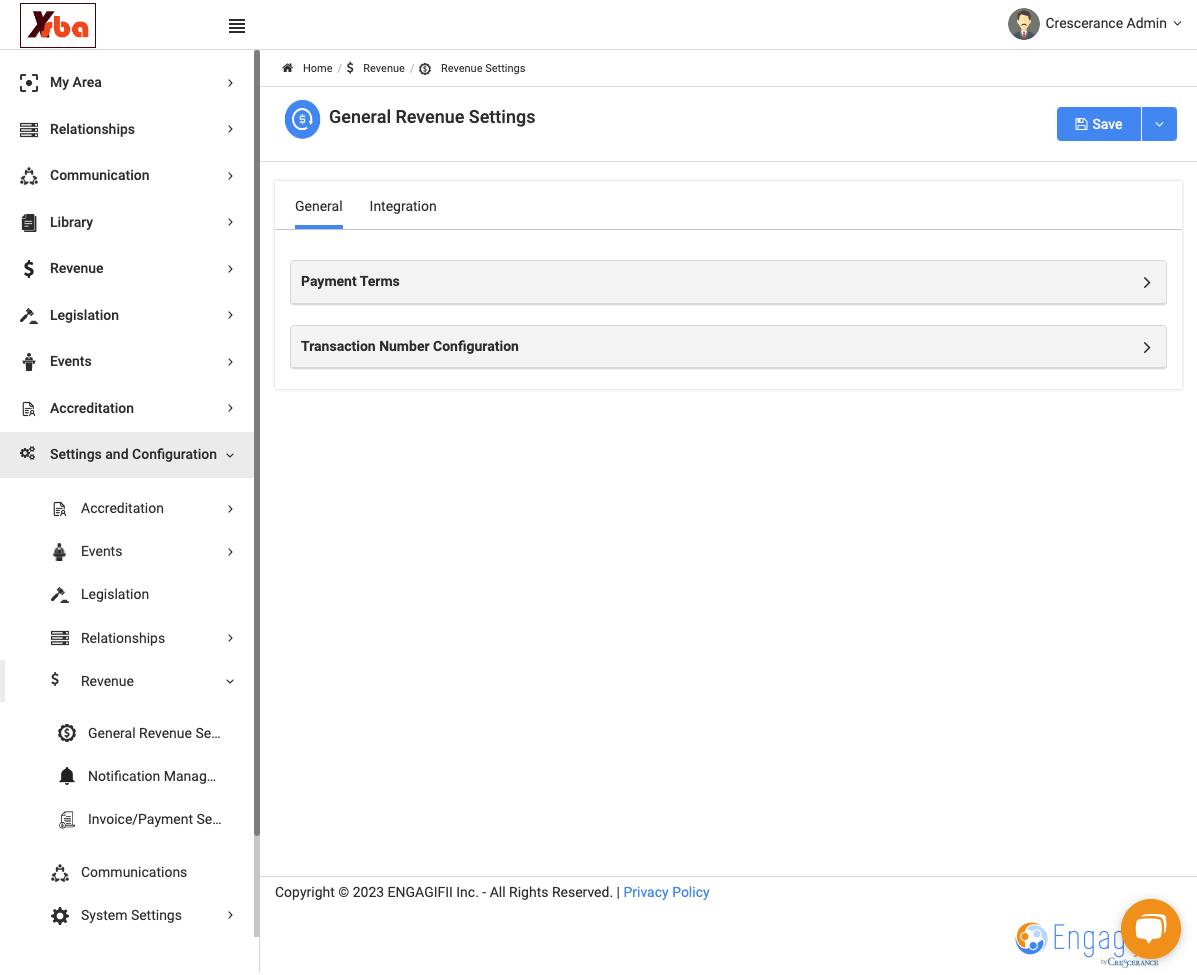
Task: Open Invoice/Payment Se... sidebar item
Action: [x=155, y=819]
